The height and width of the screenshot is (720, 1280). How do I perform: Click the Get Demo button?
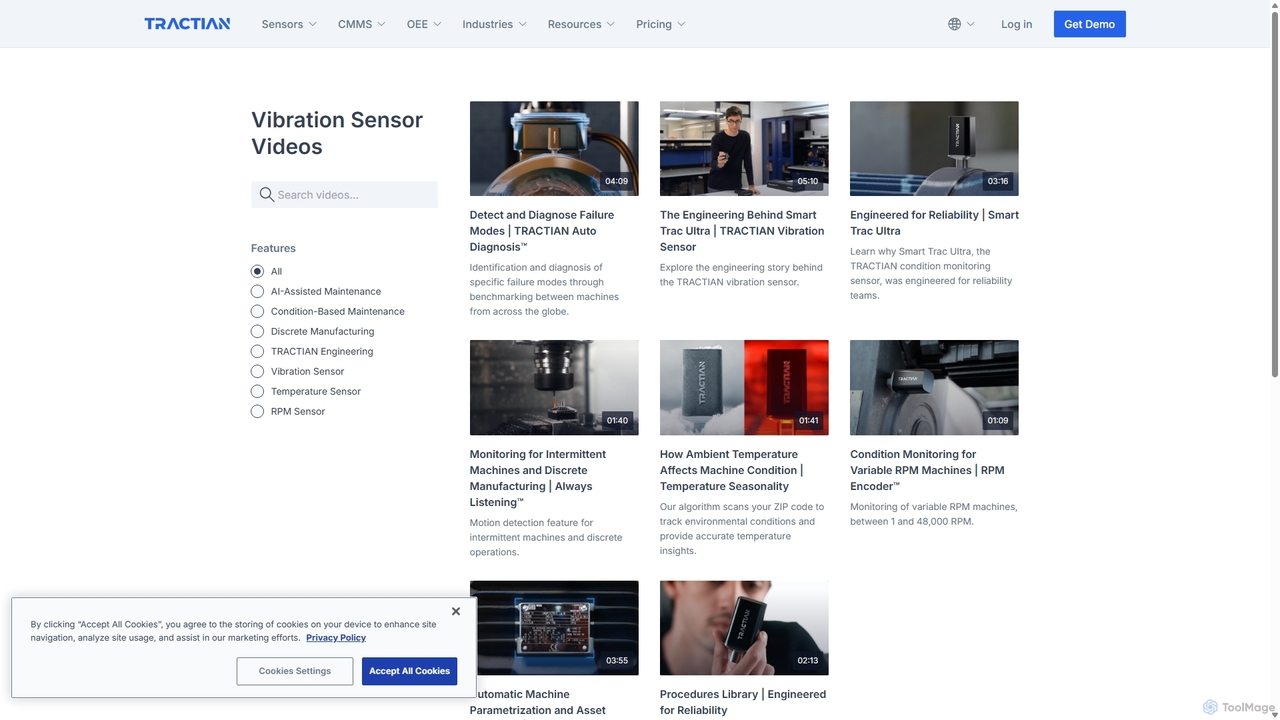tap(1089, 24)
